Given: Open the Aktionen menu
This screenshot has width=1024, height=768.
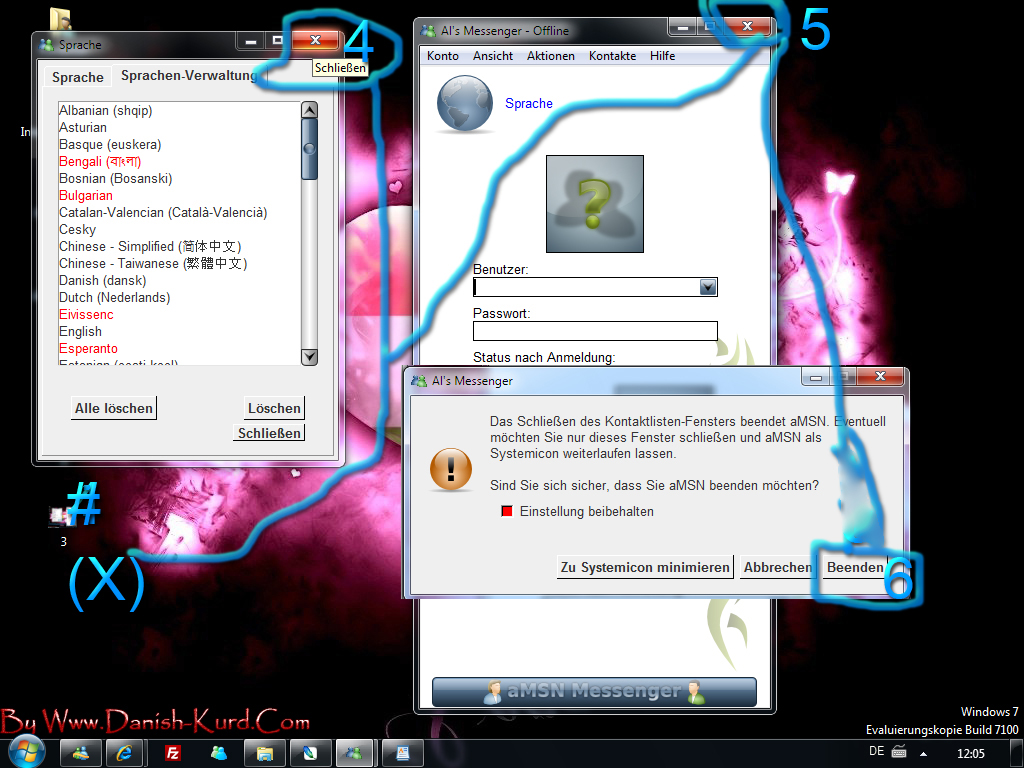Looking at the screenshot, I should click(551, 56).
